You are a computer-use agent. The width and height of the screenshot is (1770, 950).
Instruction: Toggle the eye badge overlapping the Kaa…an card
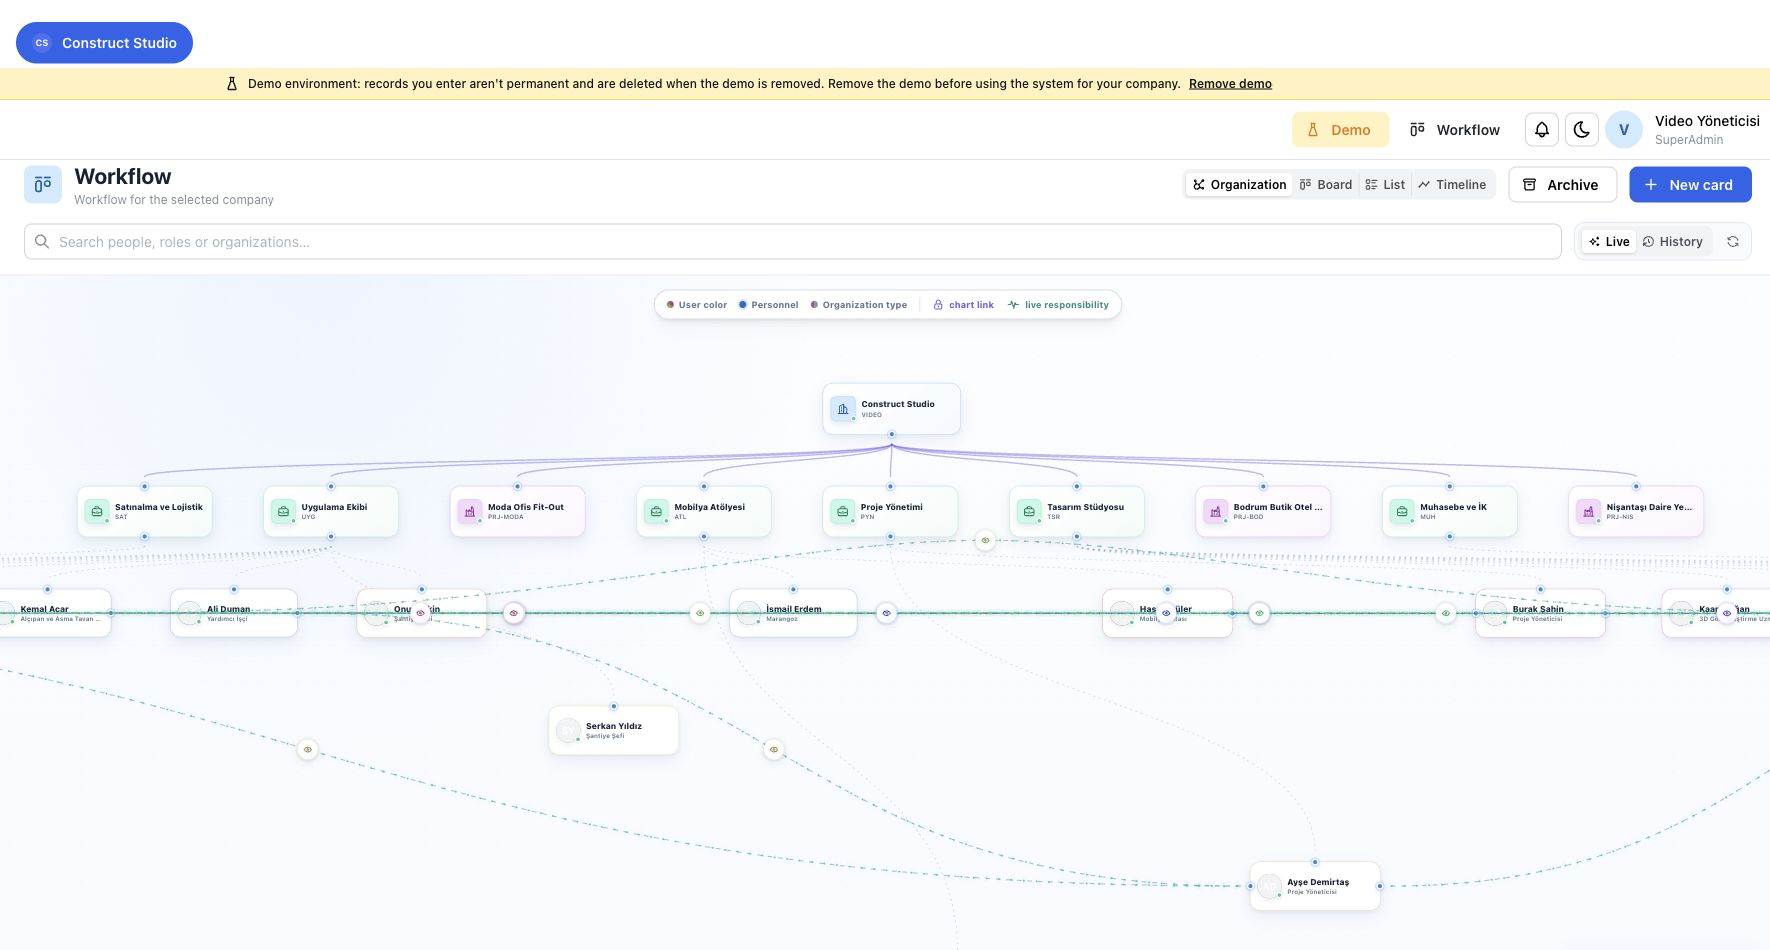point(1726,613)
